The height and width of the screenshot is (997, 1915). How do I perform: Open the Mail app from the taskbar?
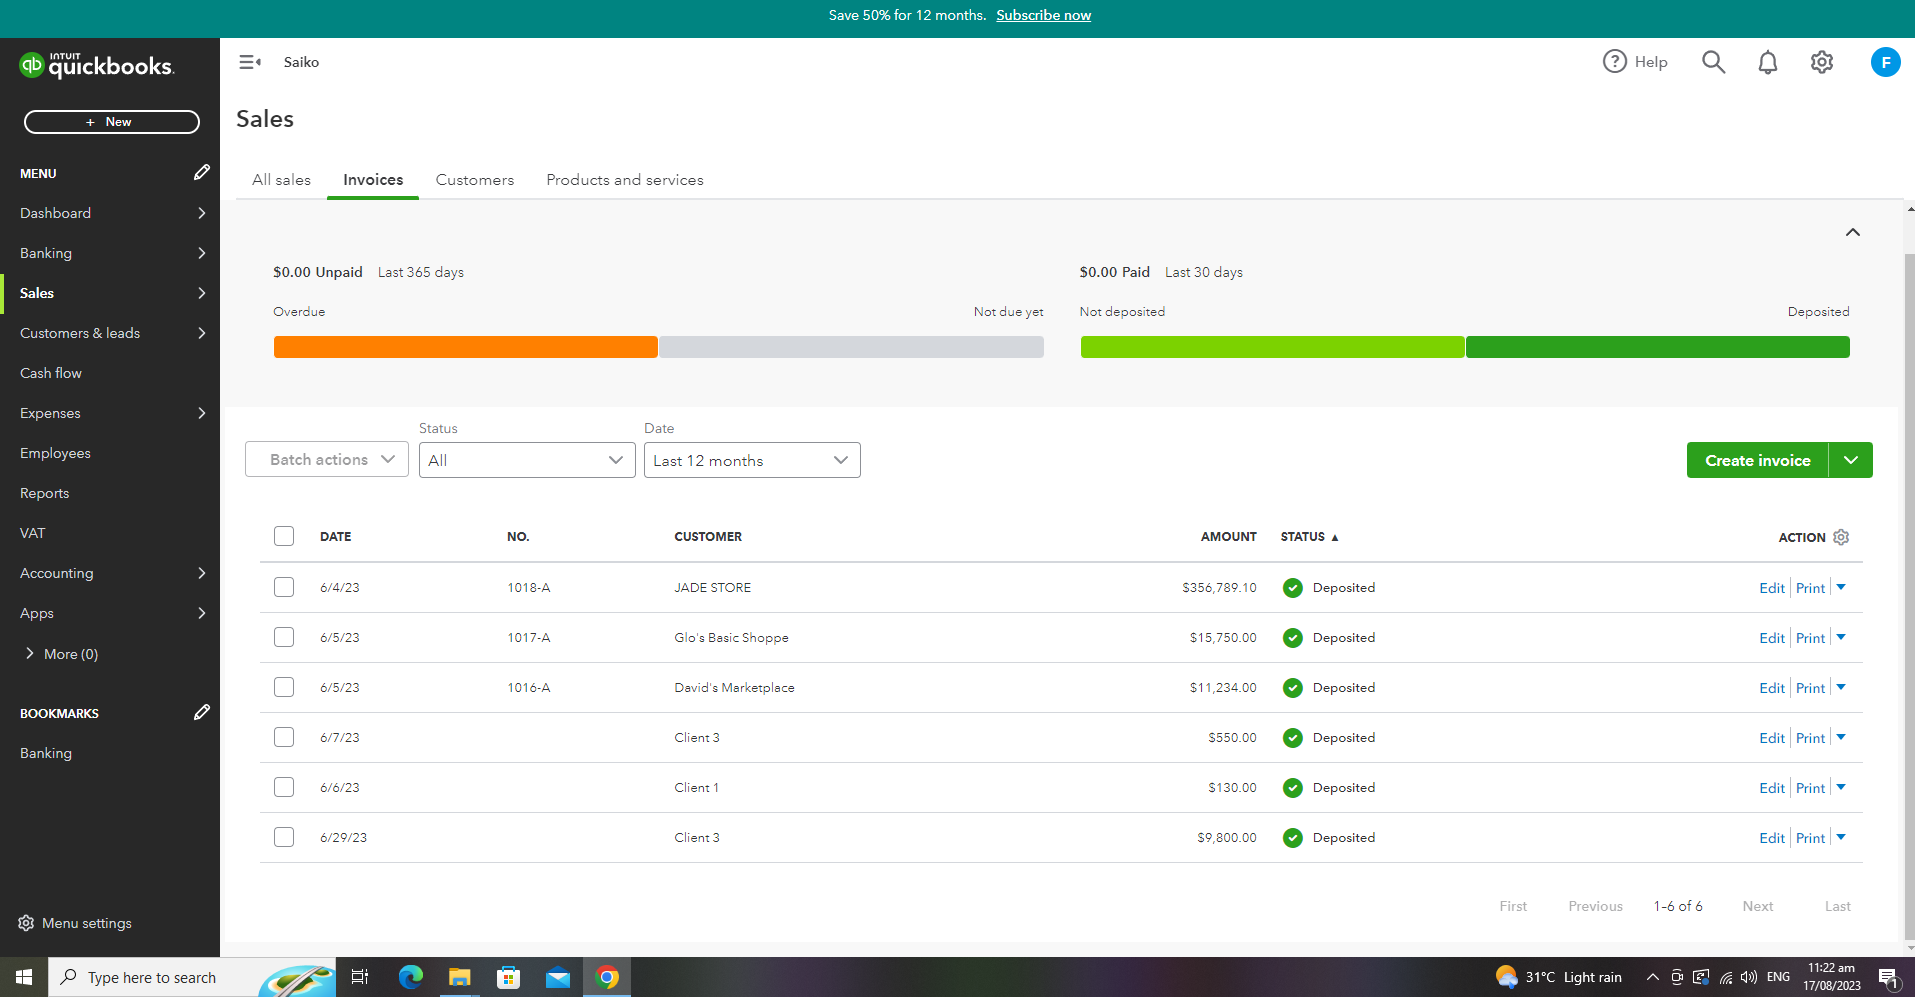pyautogui.click(x=557, y=977)
